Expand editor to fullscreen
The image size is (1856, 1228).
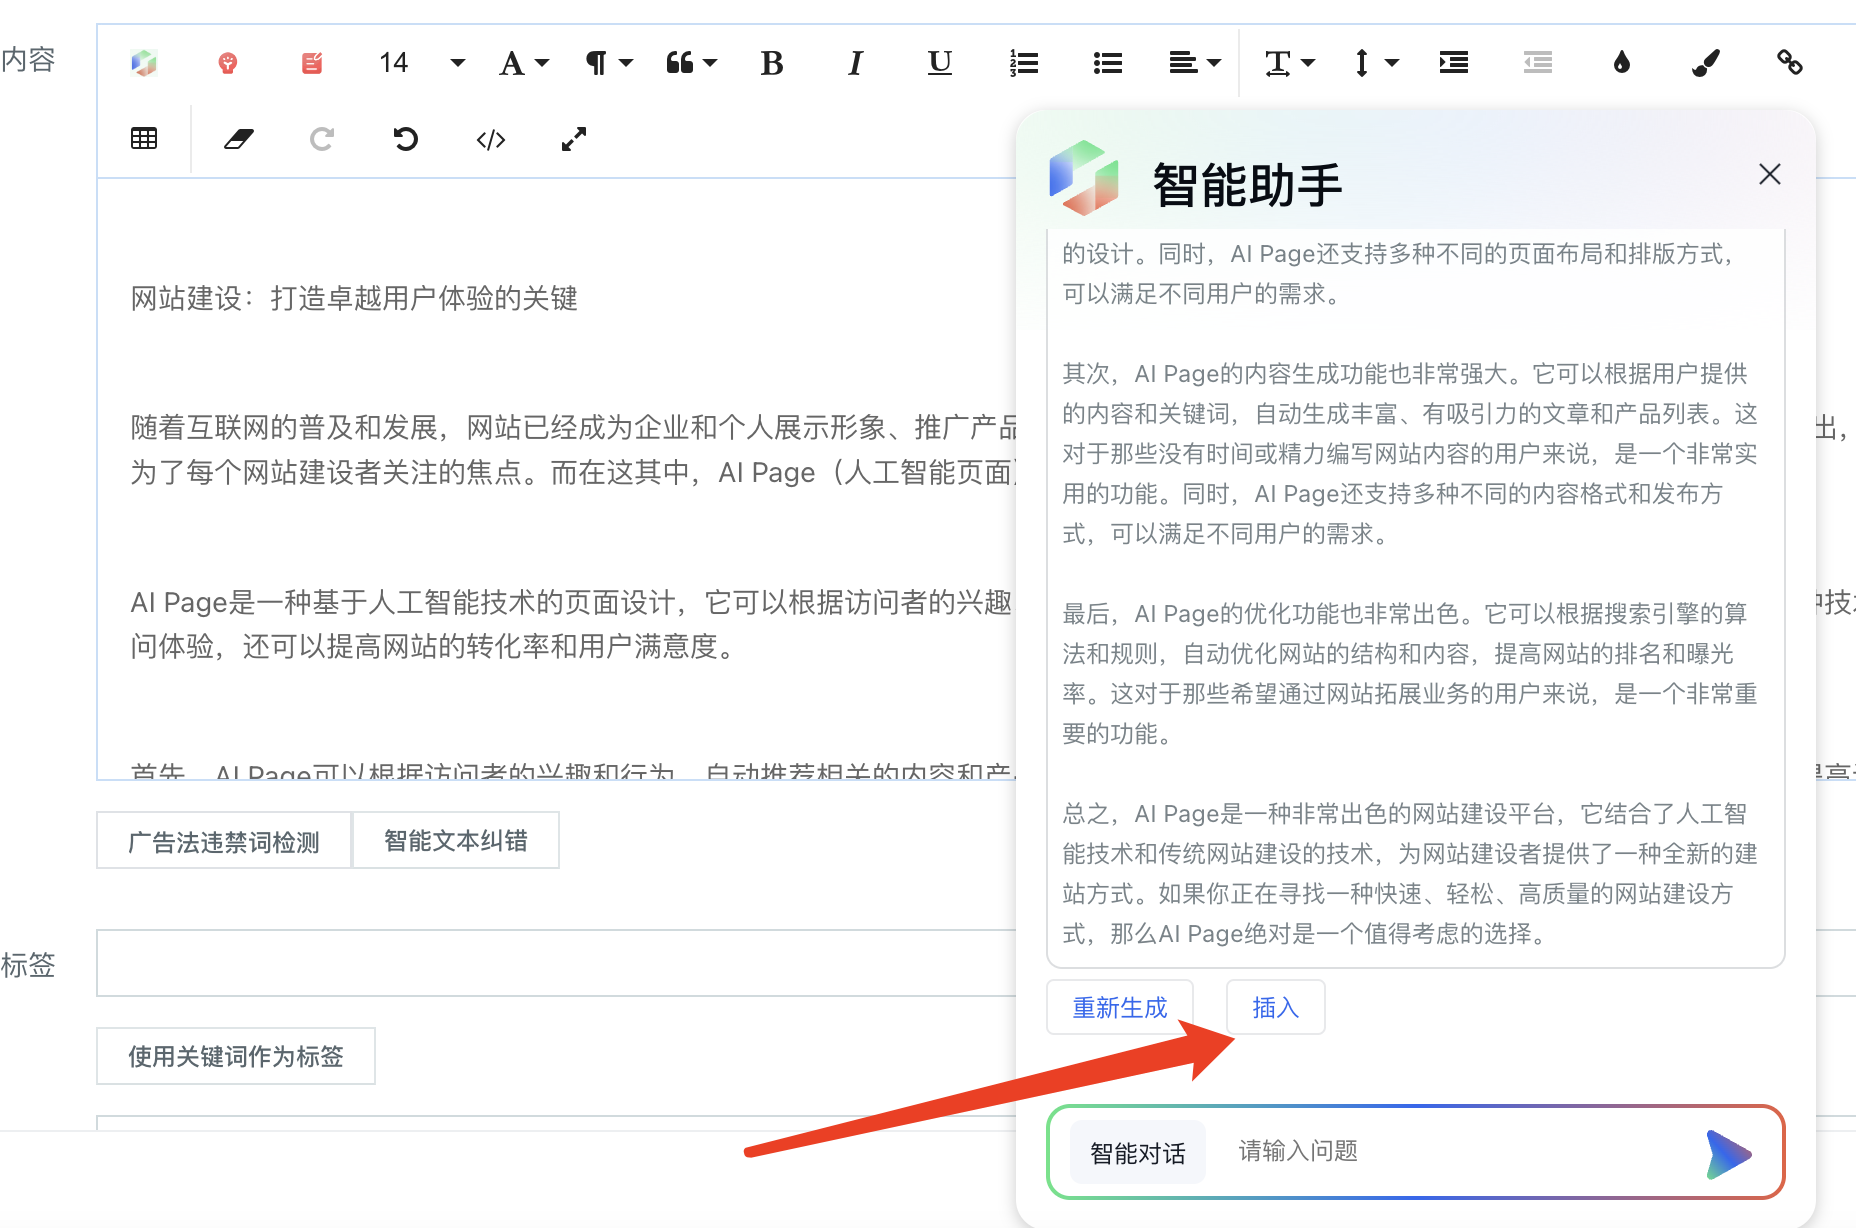click(574, 139)
